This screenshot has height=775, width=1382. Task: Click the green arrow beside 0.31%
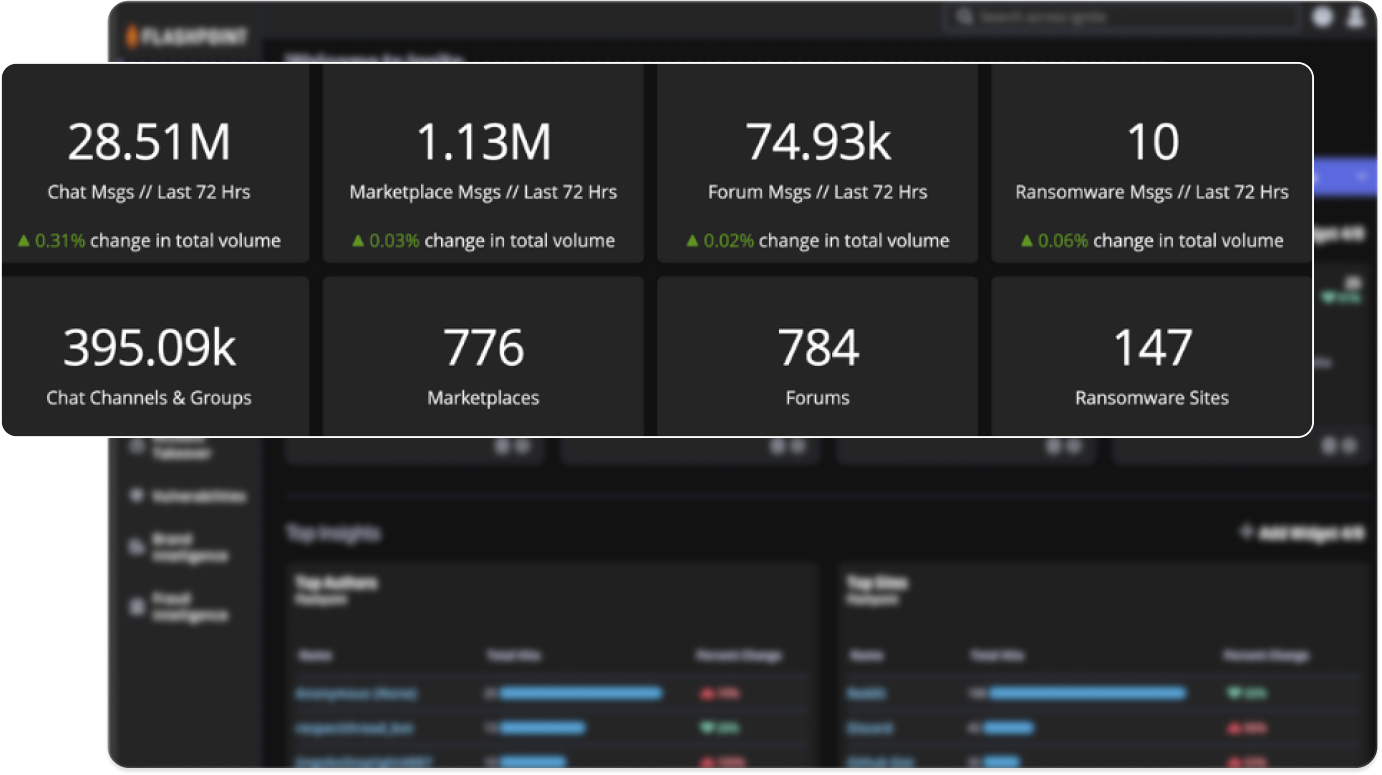click(25, 241)
